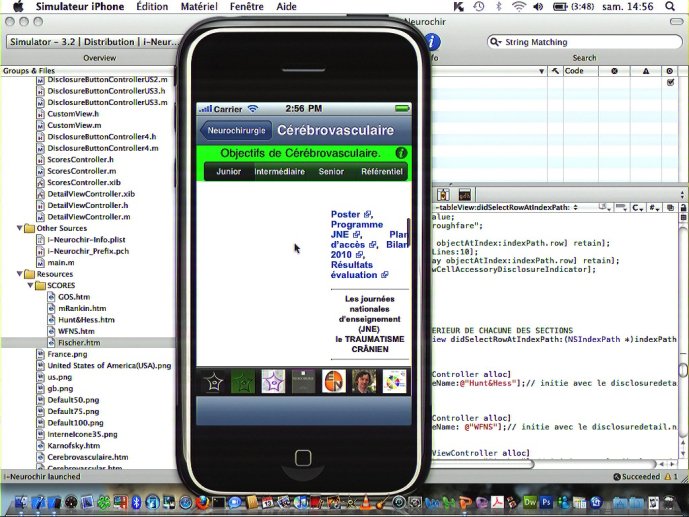The height and width of the screenshot is (517, 689).
Task: Open Photoshop from the Dock
Action: click(x=546, y=502)
